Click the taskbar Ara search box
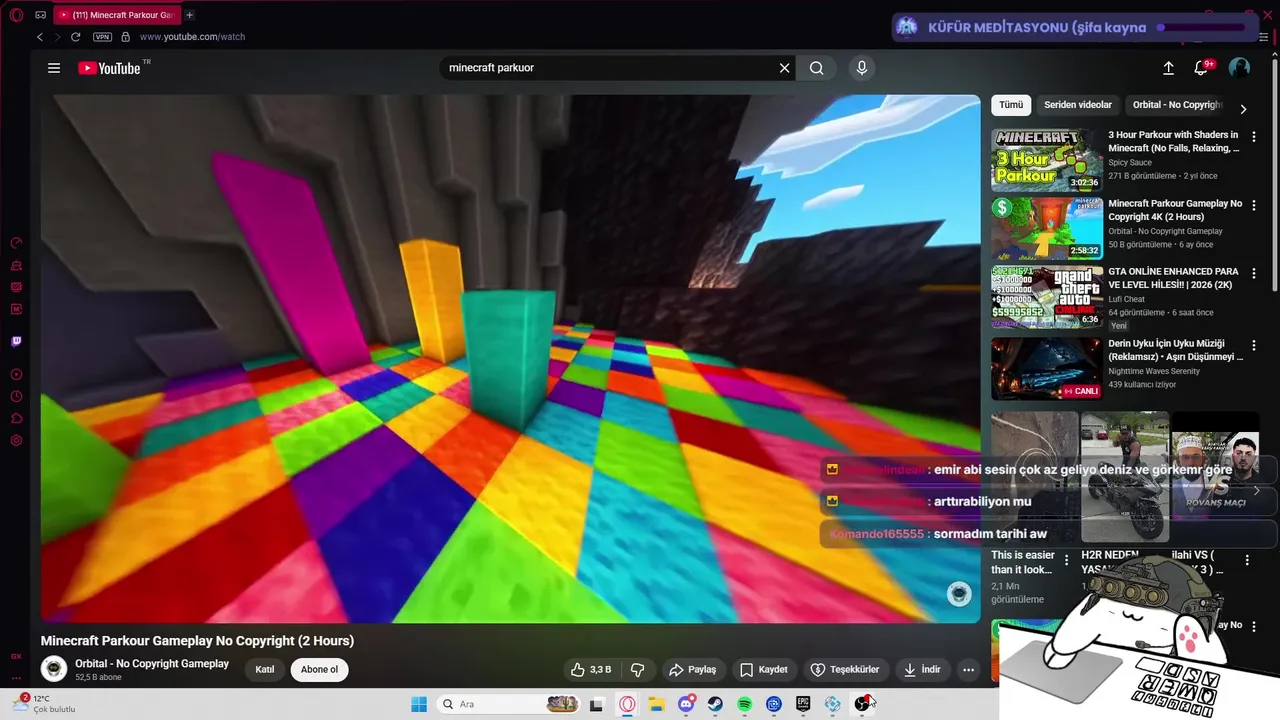The image size is (1280, 720). pos(510,704)
